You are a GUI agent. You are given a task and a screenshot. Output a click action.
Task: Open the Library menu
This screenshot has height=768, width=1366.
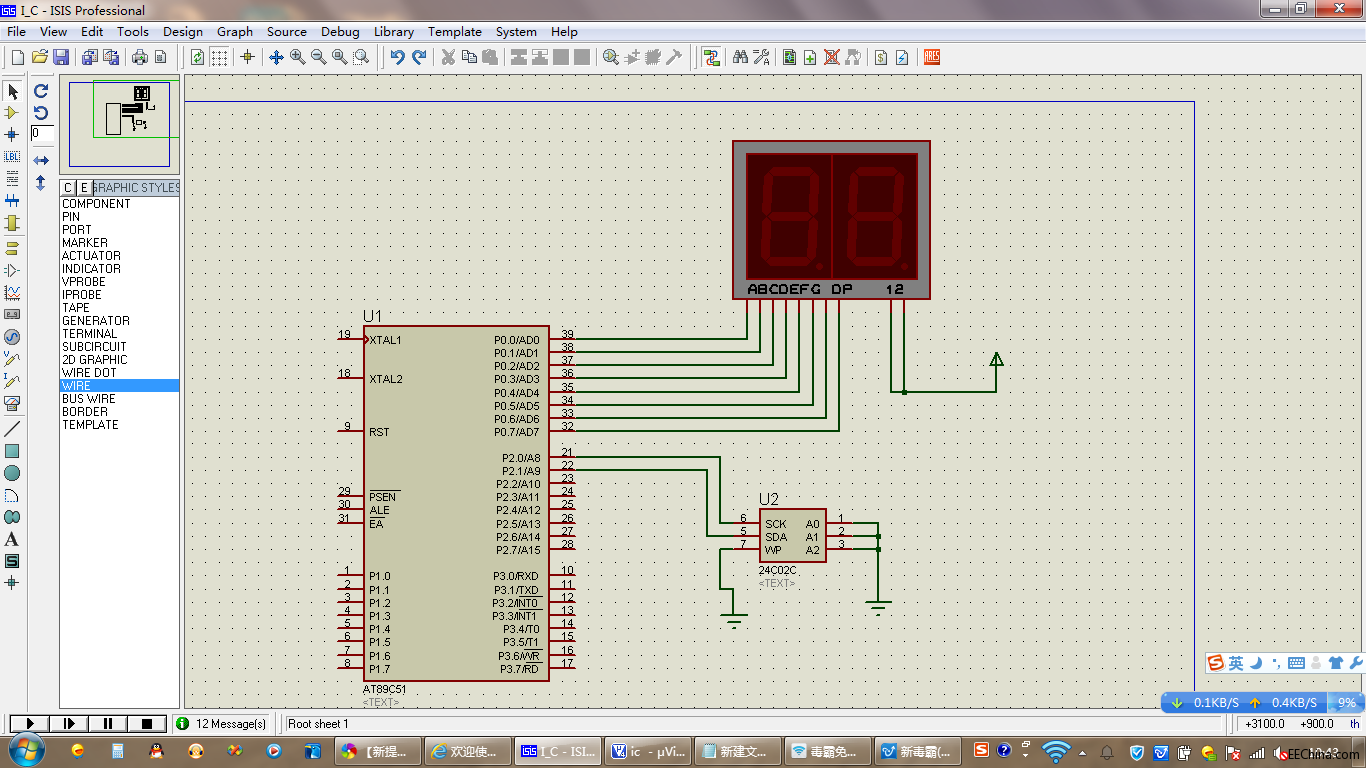point(393,31)
